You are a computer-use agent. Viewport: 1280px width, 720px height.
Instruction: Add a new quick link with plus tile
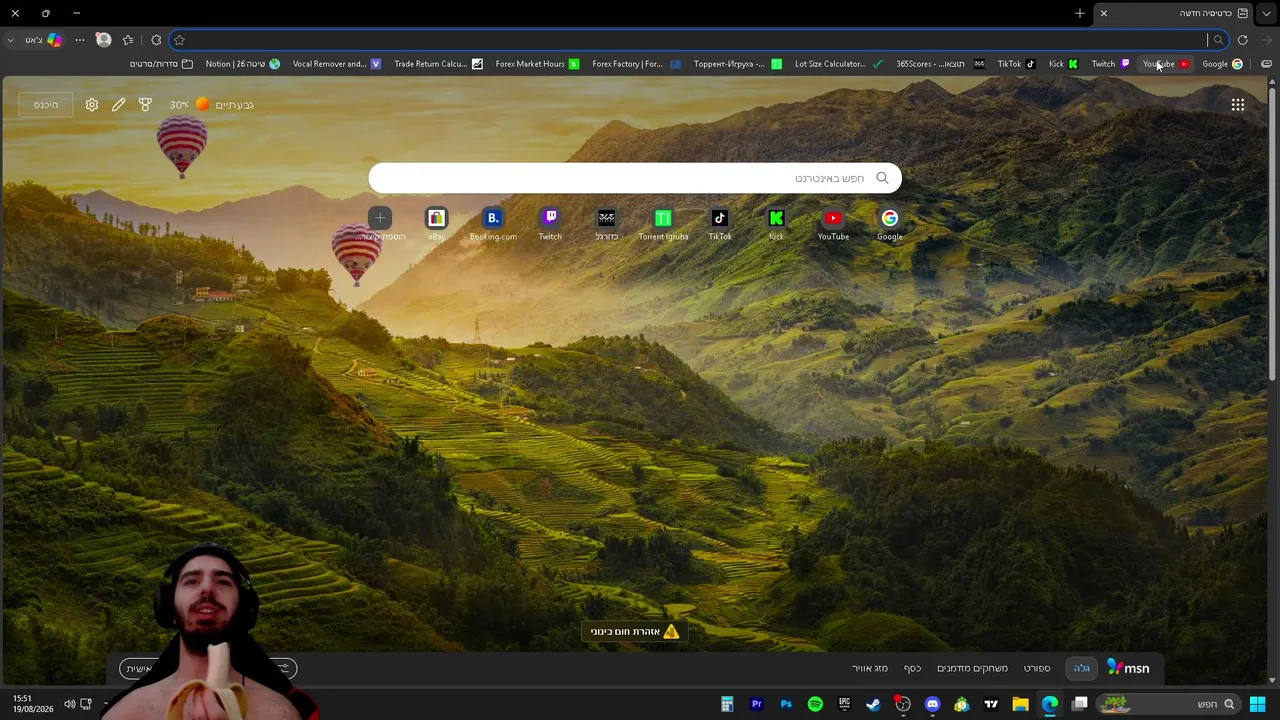point(380,225)
